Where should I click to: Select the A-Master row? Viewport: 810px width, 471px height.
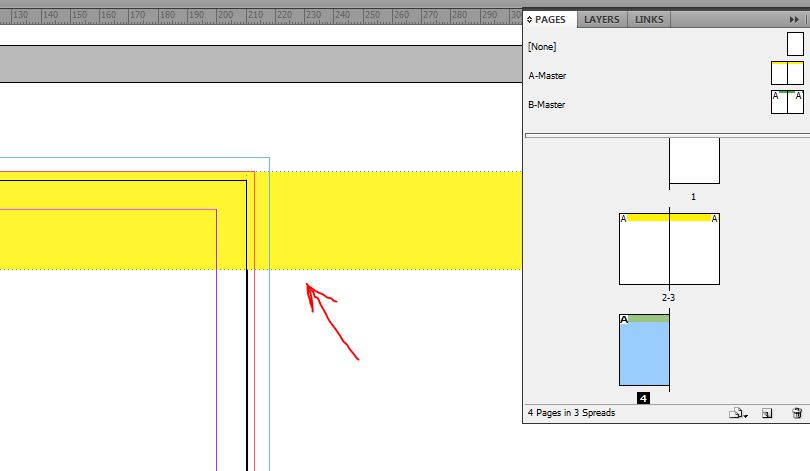(x=665, y=75)
